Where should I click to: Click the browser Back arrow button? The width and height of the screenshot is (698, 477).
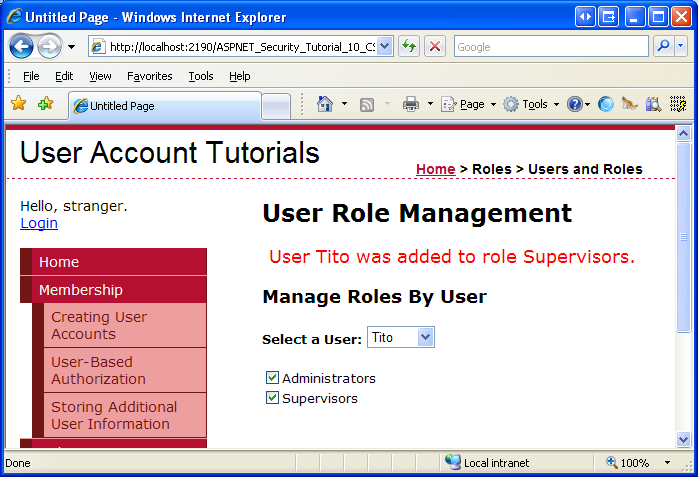click(x=21, y=46)
